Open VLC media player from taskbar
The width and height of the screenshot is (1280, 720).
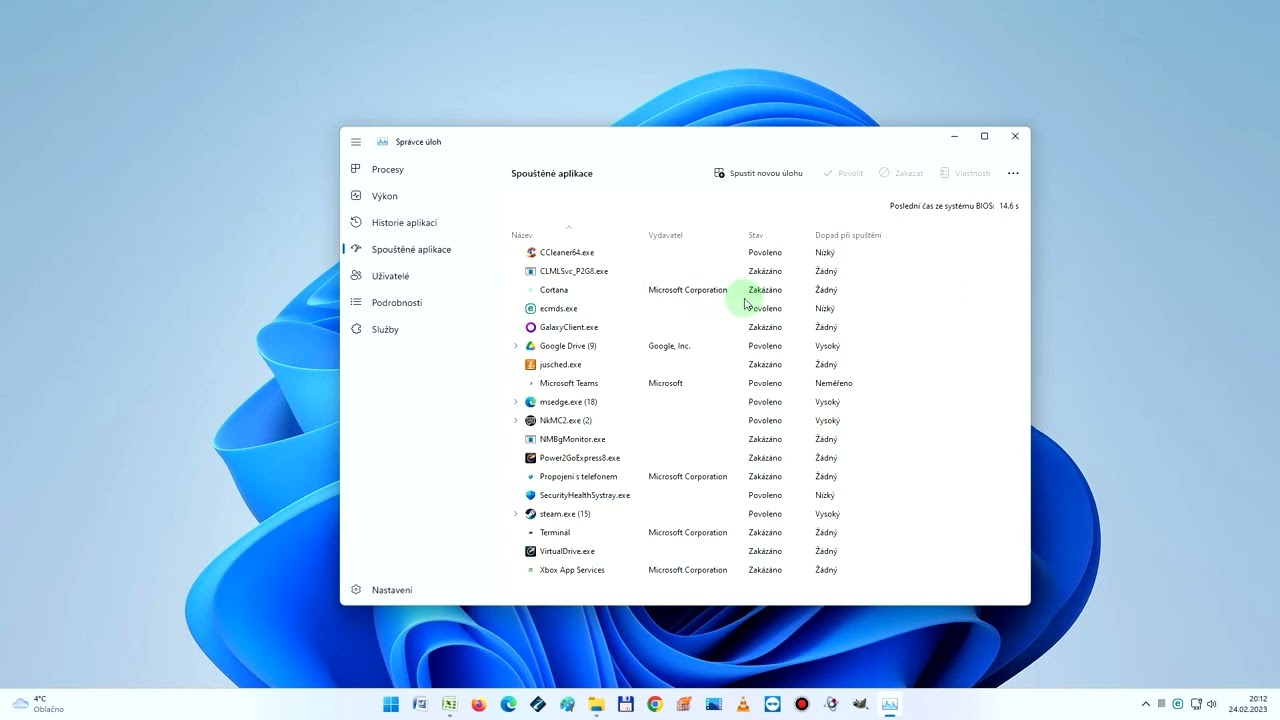[x=743, y=704]
